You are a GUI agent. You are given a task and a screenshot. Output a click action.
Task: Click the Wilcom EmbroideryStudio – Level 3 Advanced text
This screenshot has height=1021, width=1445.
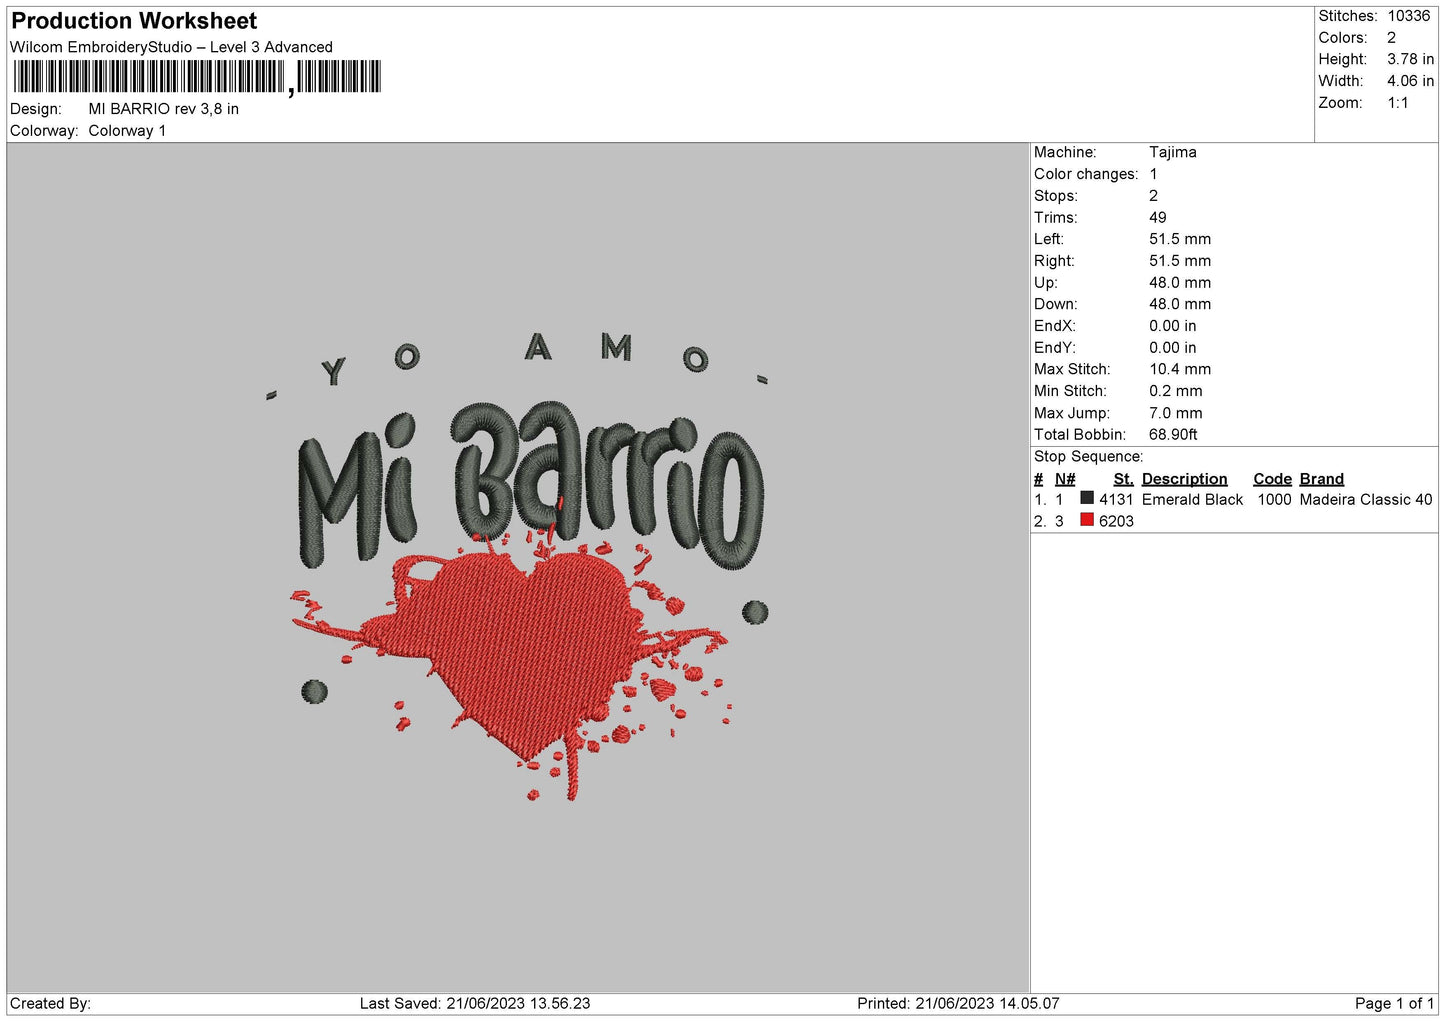171,47
